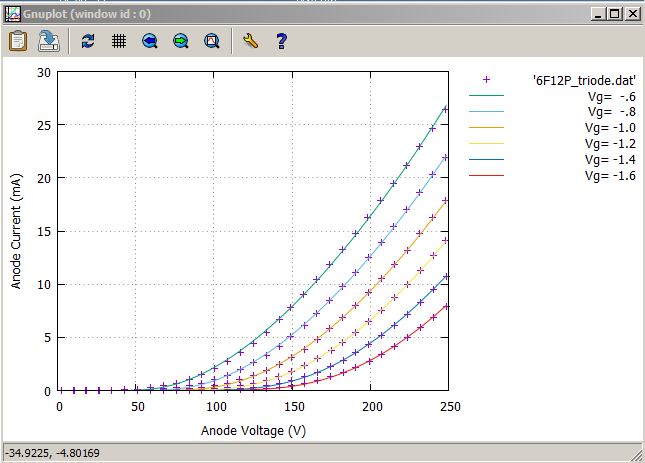
Task: Click the 100 tick label on x-axis
Action: tap(216, 407)
